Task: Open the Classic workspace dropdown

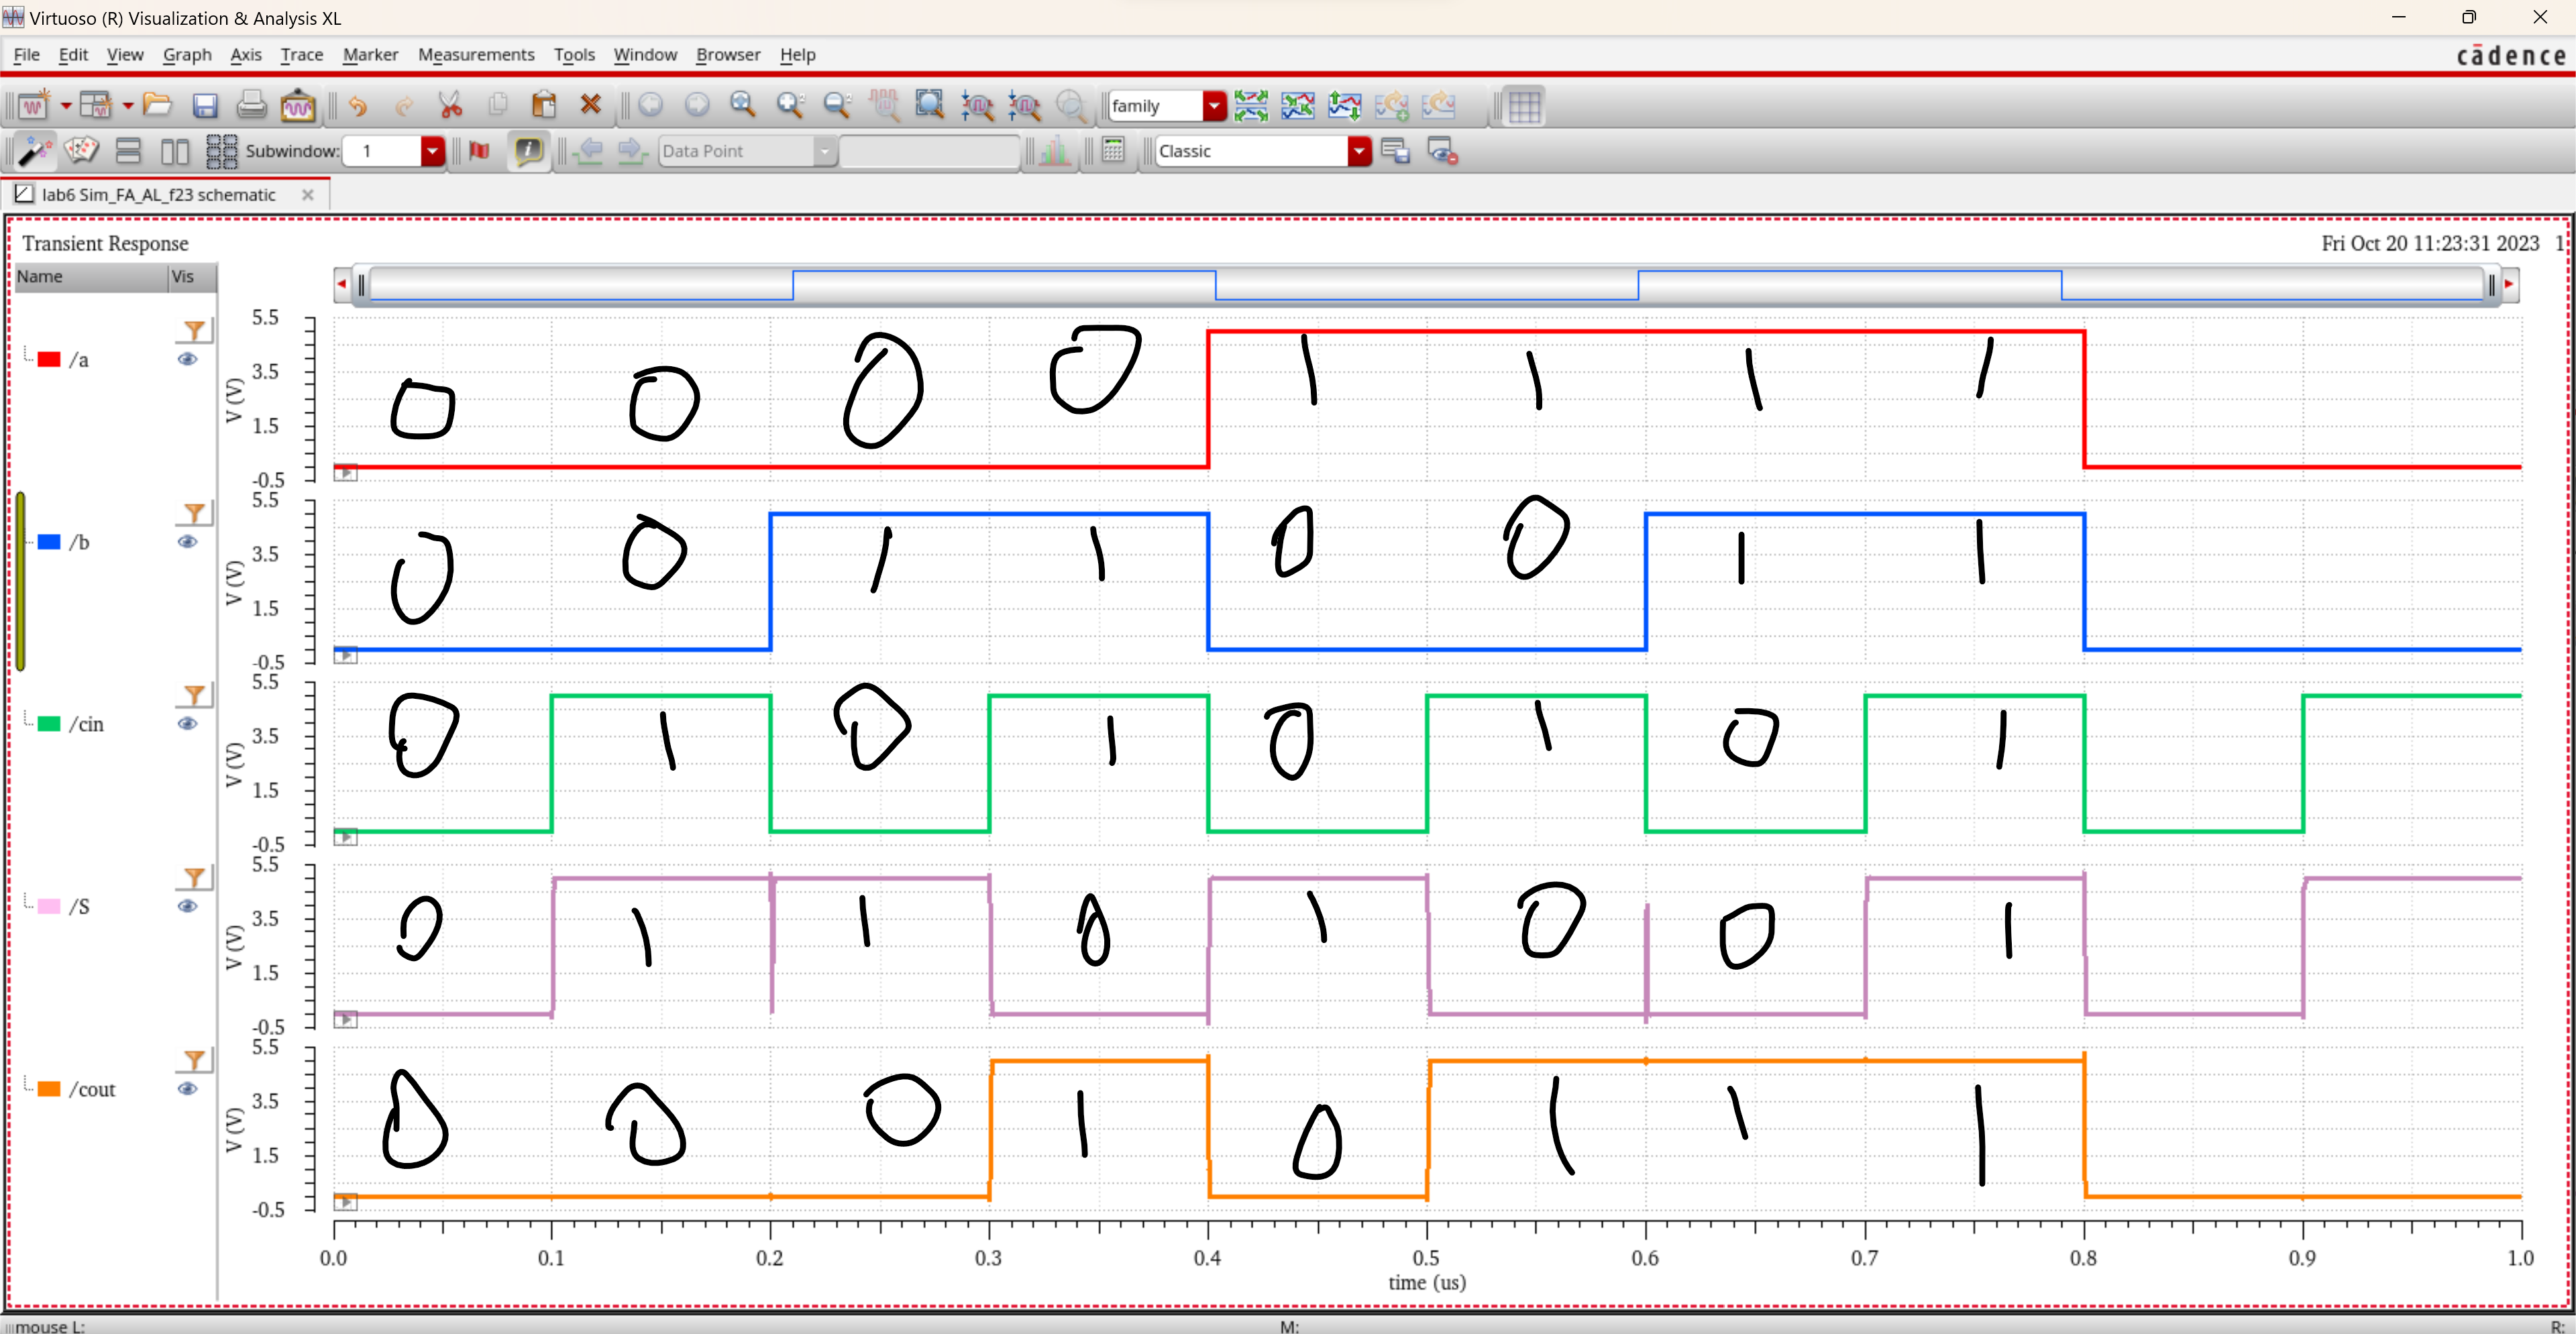Action: 1358,151
